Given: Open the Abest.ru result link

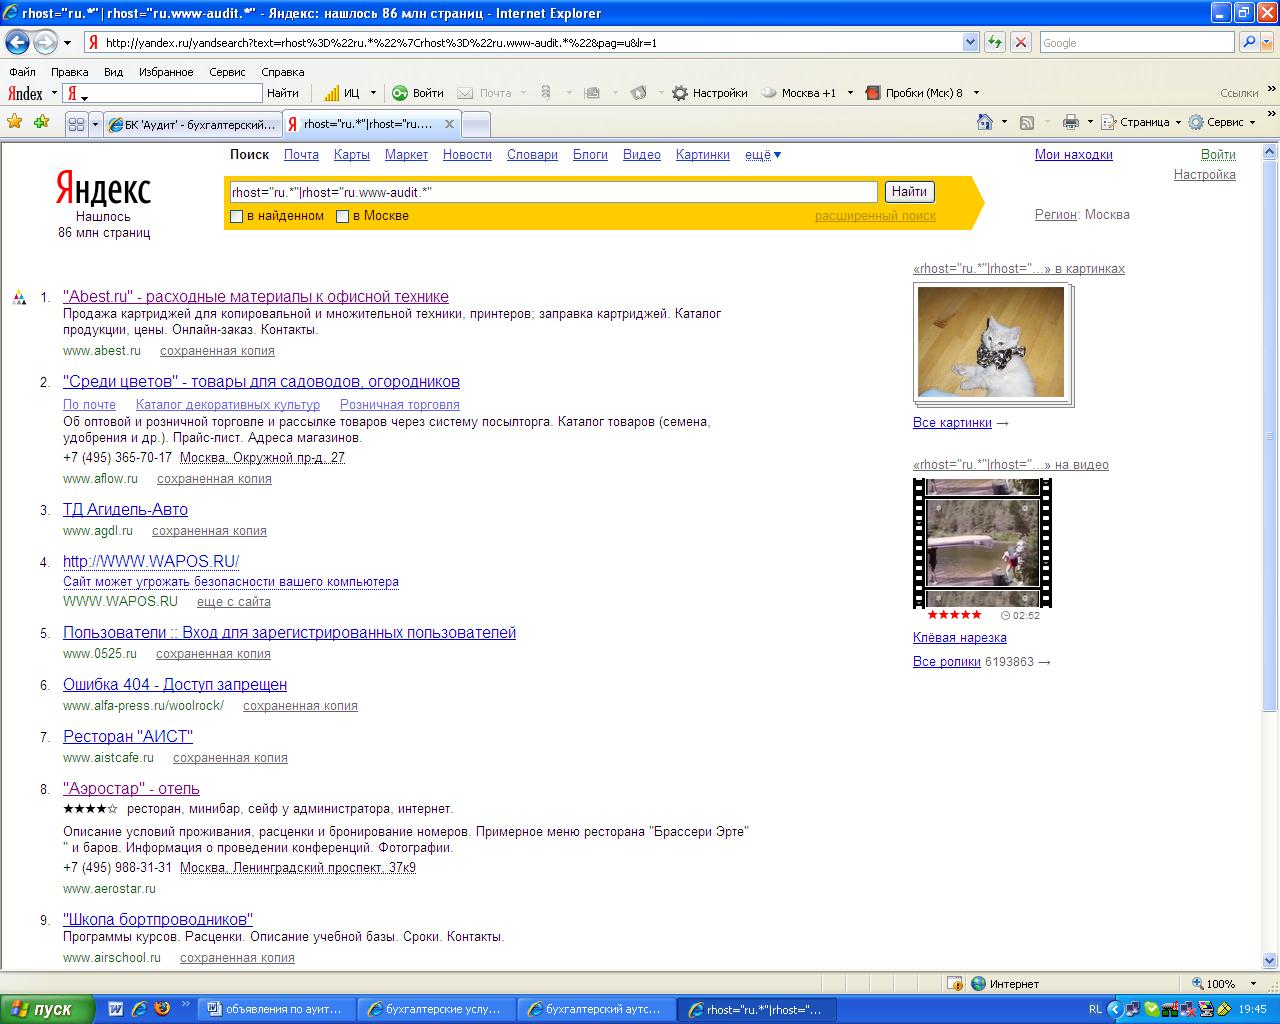Looking at the screenshot, I should coord(256,296).
